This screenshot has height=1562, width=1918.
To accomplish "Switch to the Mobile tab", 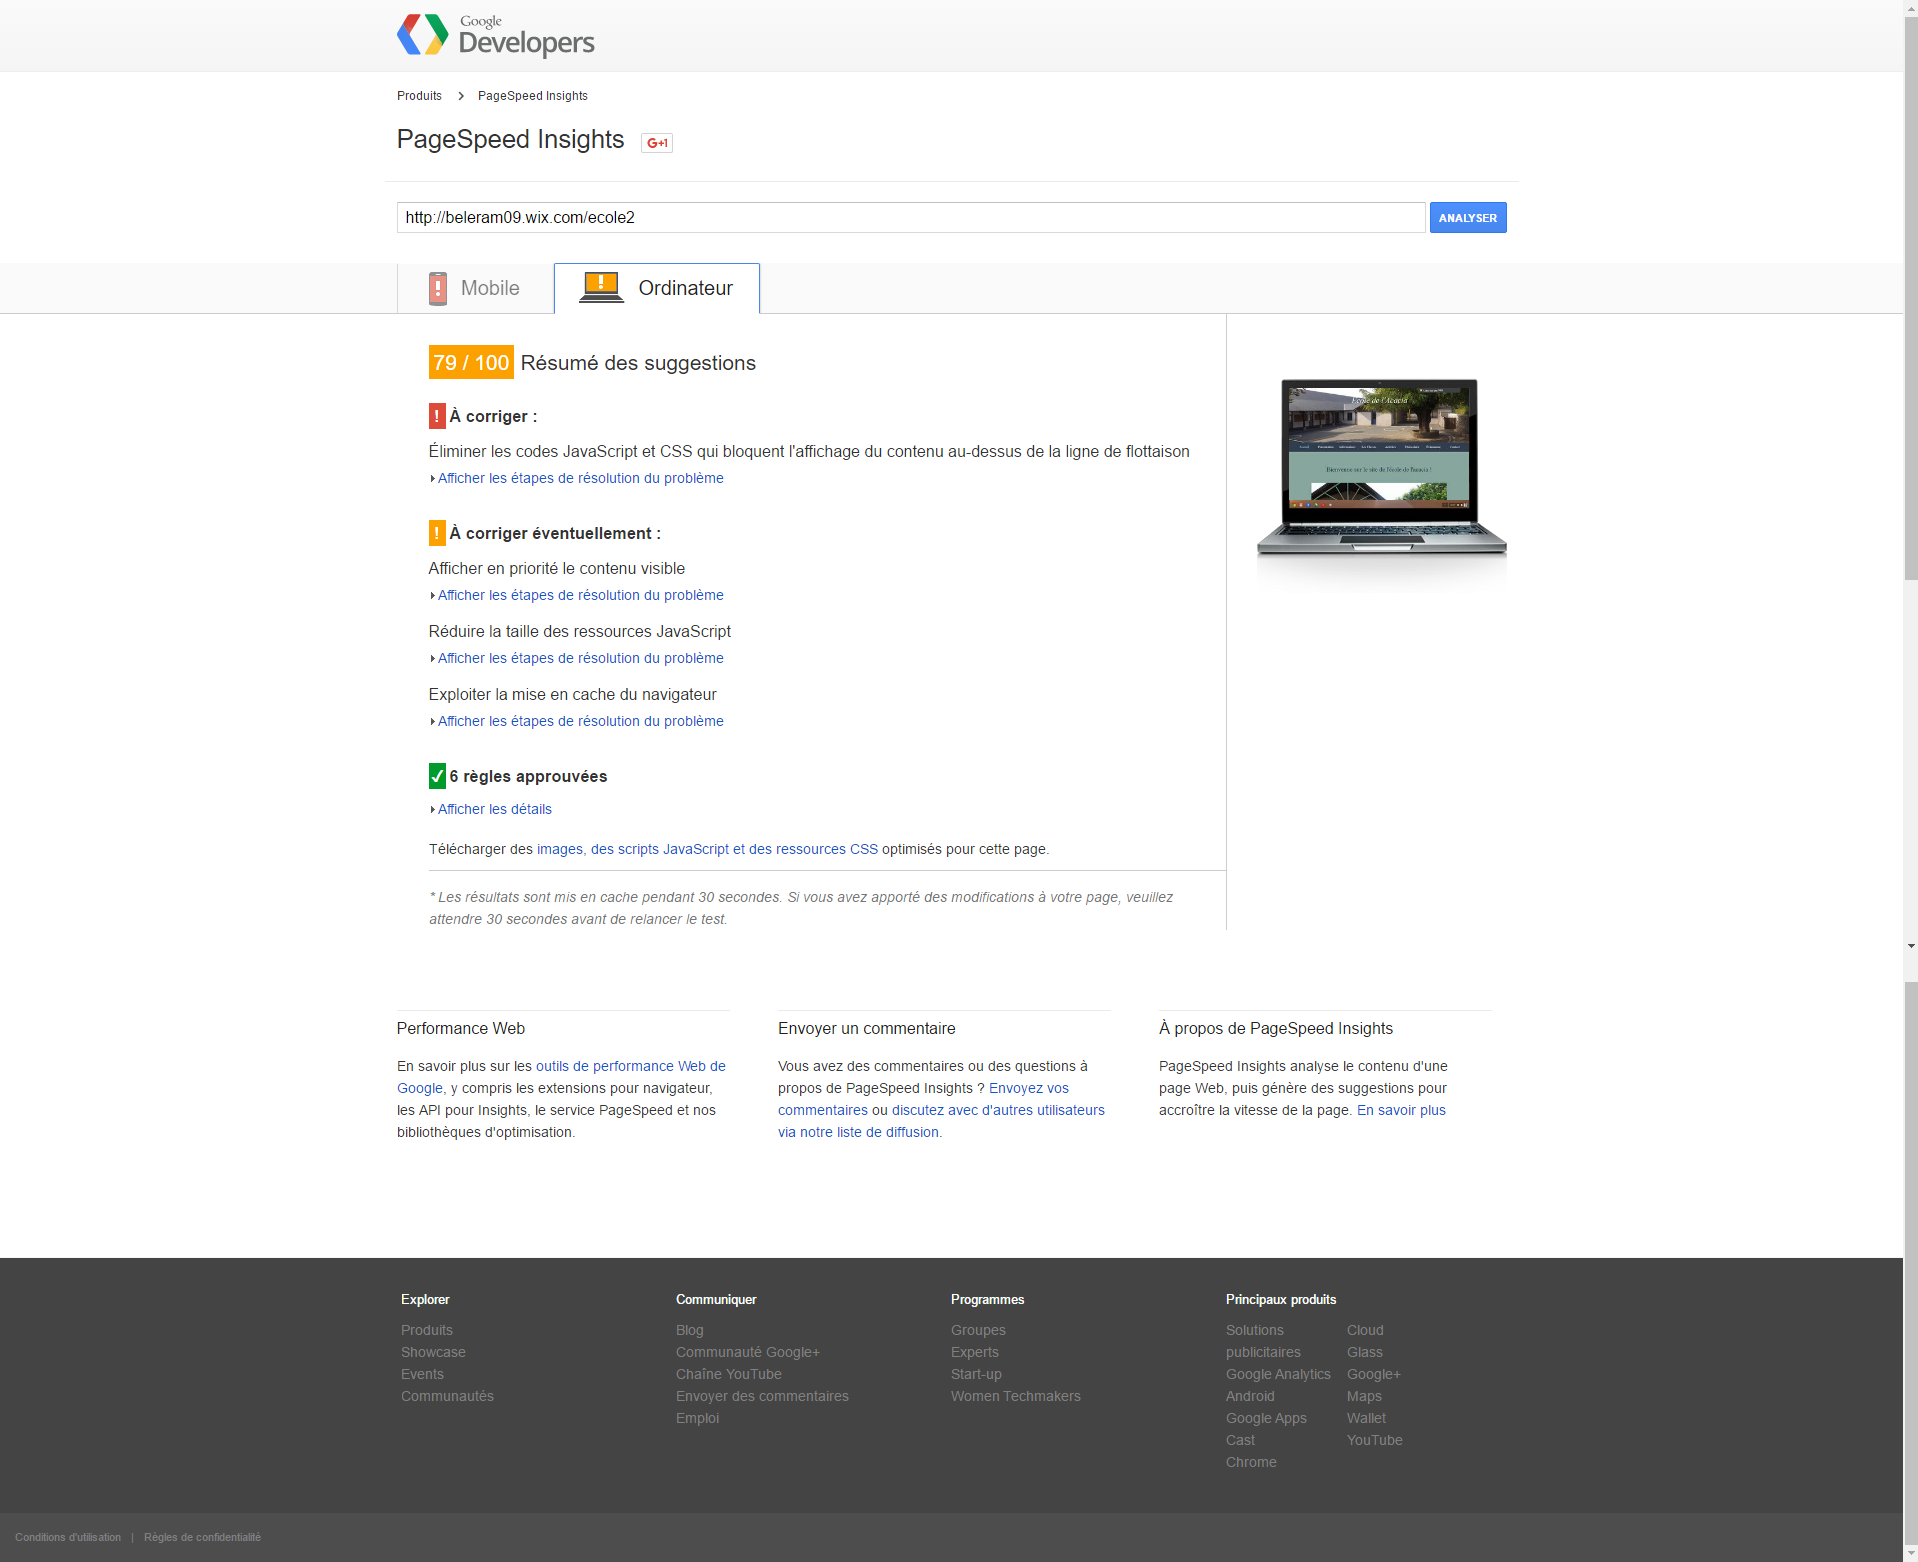I will (476, 288).
